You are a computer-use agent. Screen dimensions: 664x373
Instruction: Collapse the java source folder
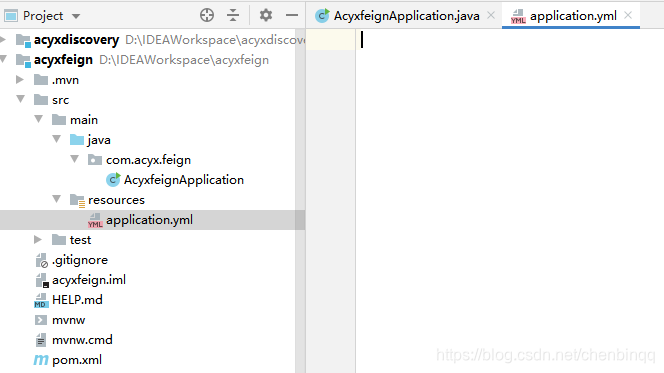tap(56, 139)
